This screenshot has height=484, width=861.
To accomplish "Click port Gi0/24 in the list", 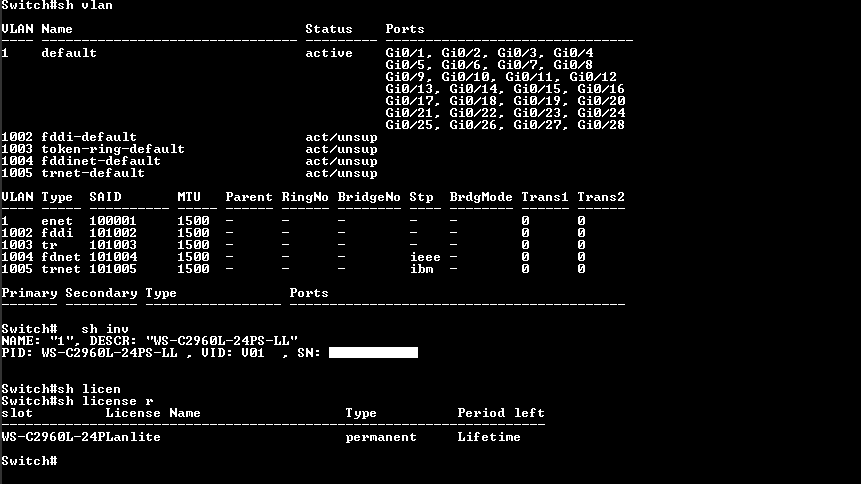I will (x=601, y=113).
